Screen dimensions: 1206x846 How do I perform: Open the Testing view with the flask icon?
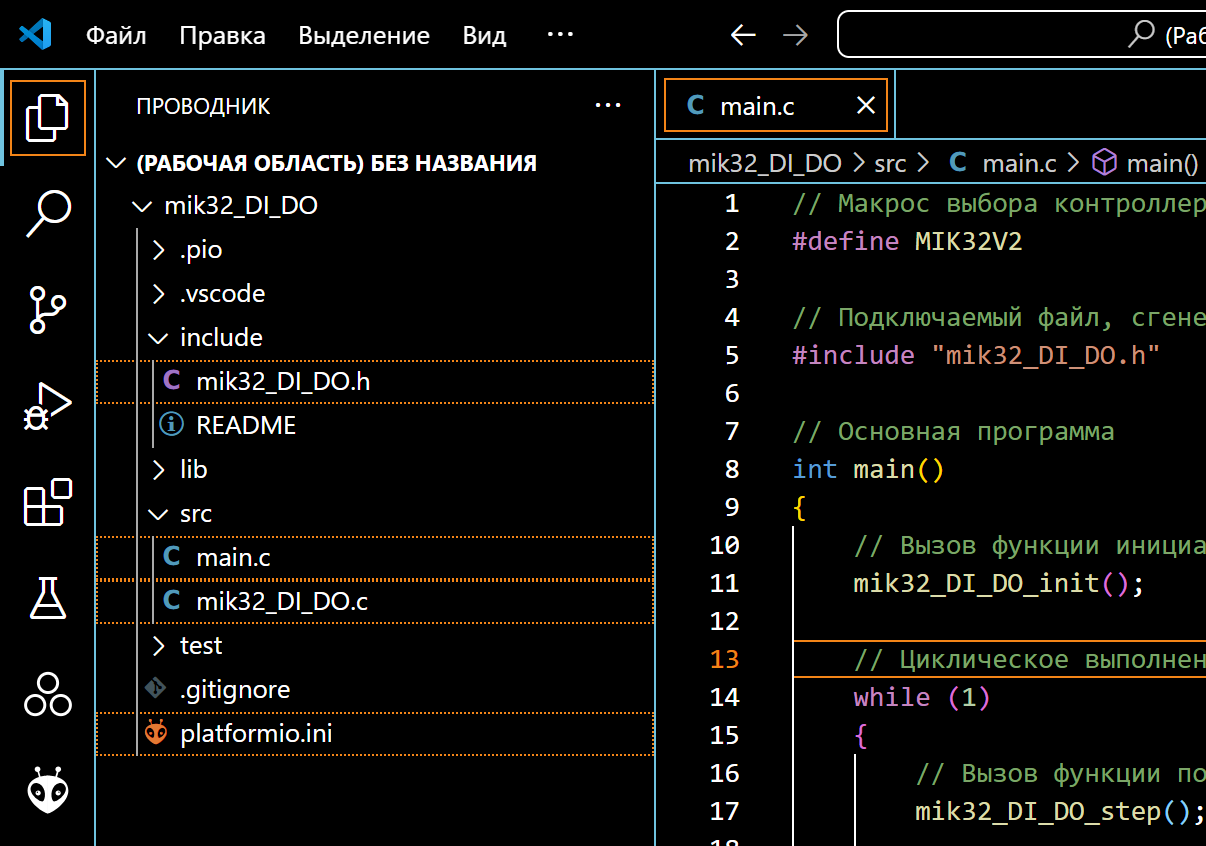(x=46, y=599)
